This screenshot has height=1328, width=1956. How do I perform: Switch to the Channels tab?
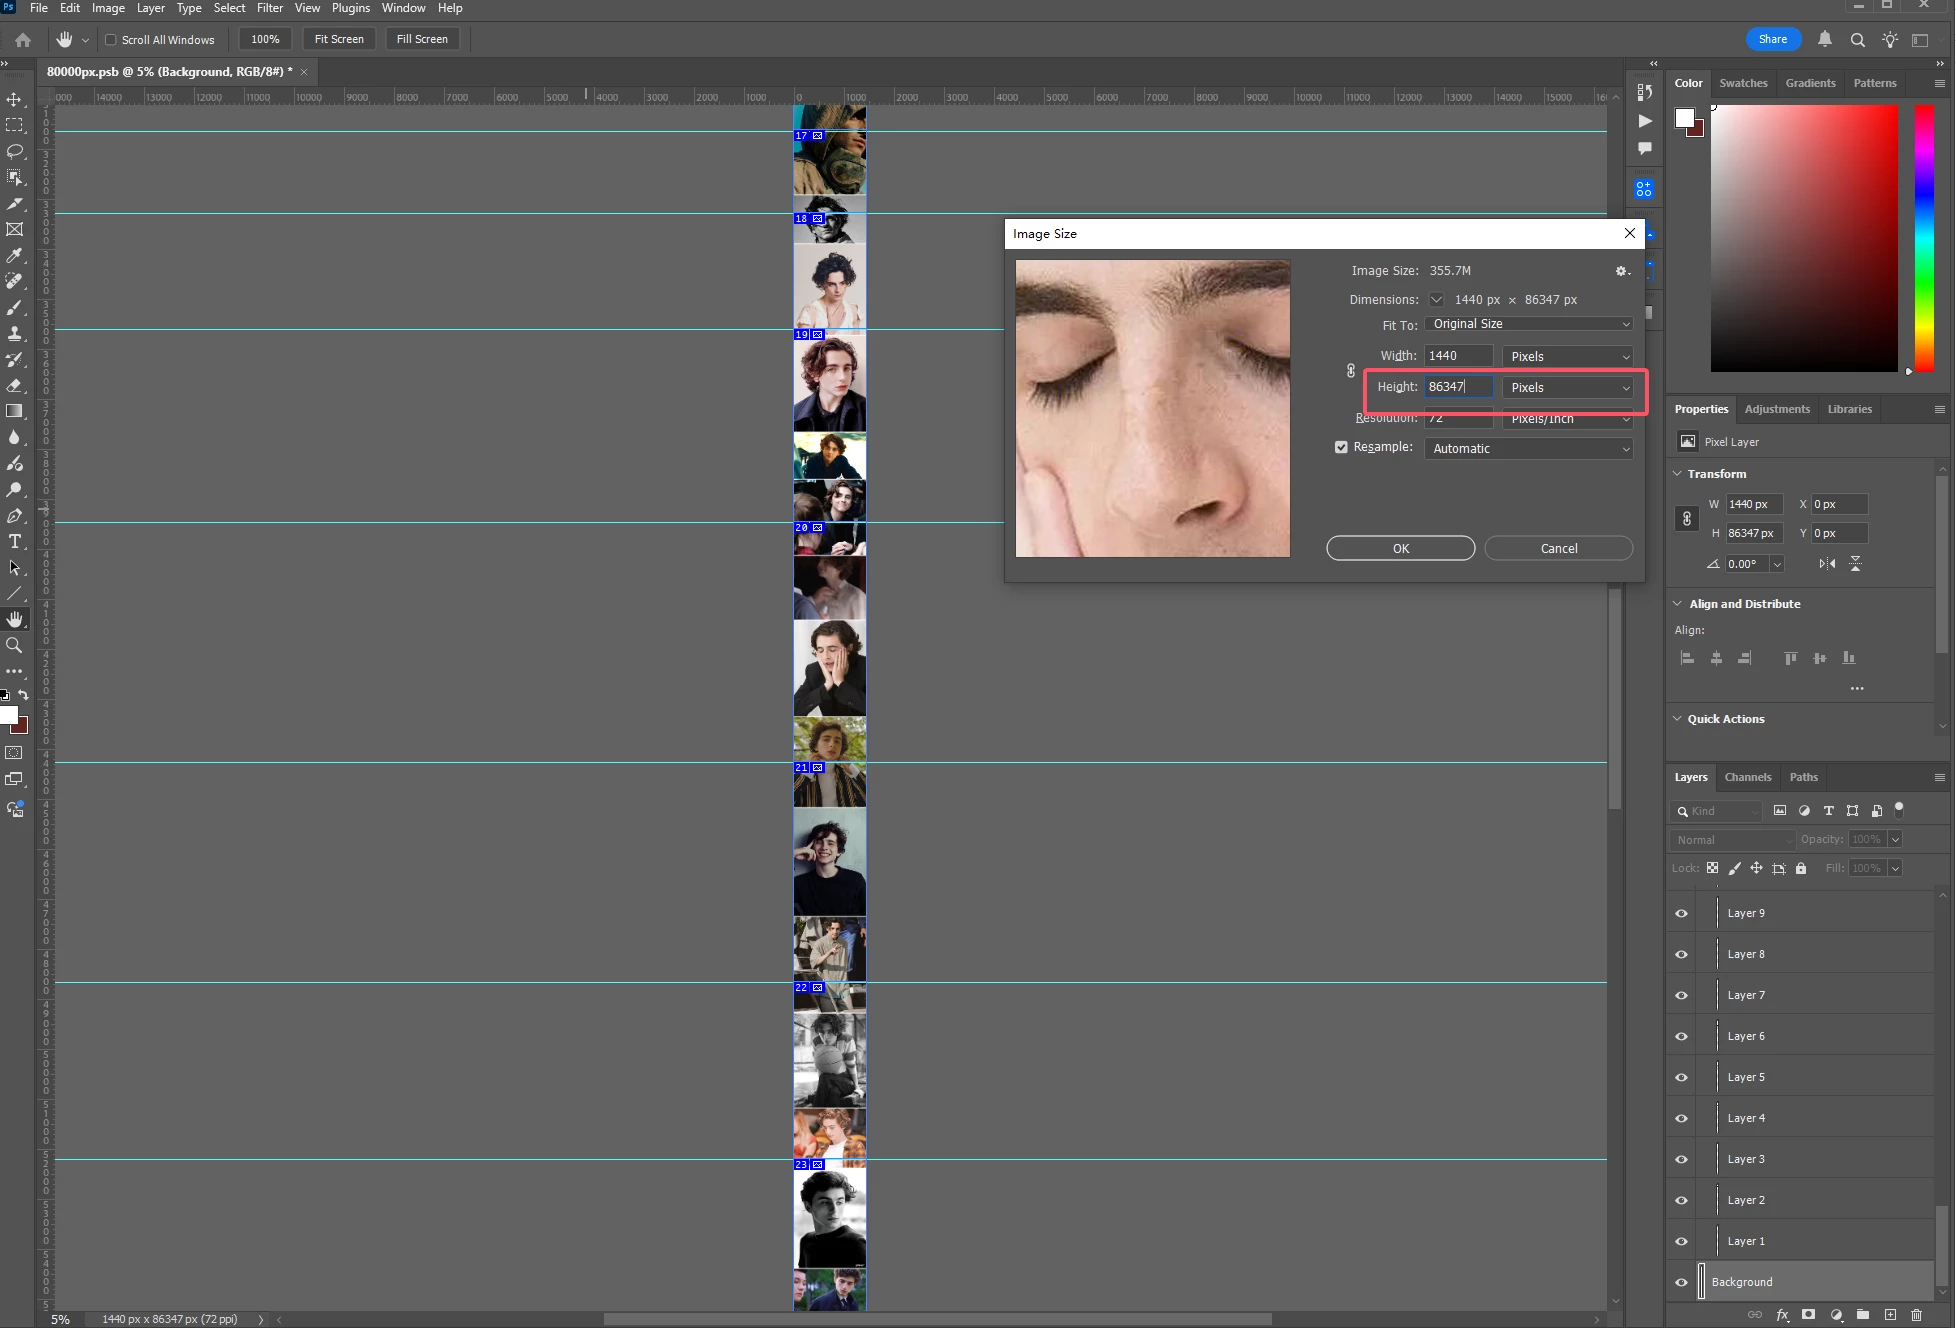[x=1747, y=777]
